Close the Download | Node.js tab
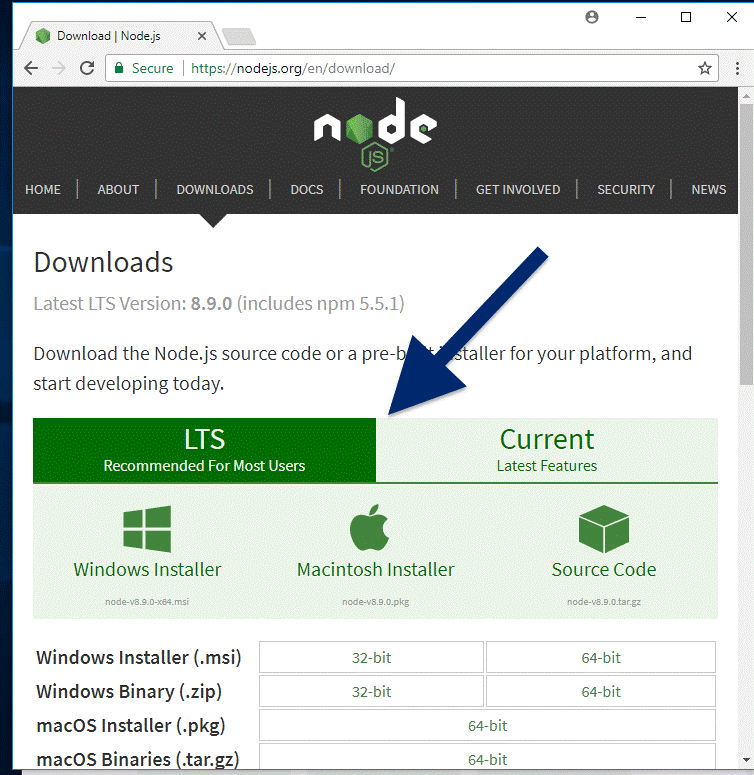 (202, 36)
